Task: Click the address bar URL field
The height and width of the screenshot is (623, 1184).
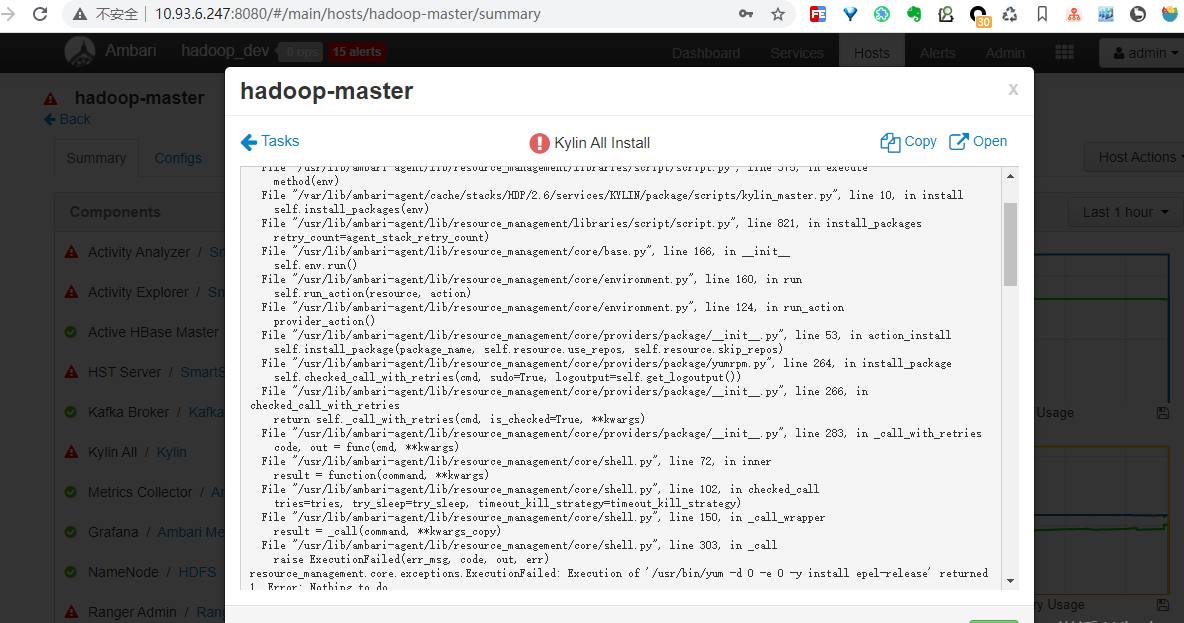Action: tap(347, 14)
